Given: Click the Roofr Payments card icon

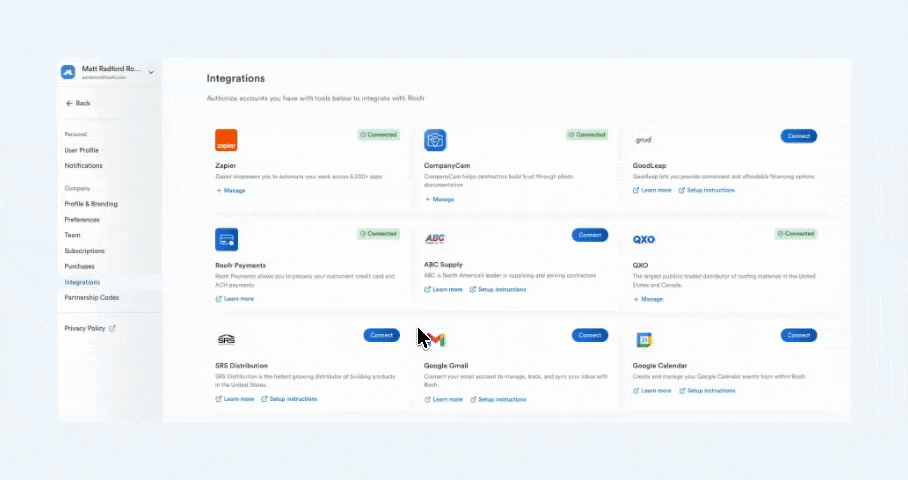Looking at the screenshot, I should pyautogui.click(x=226, y=239).
